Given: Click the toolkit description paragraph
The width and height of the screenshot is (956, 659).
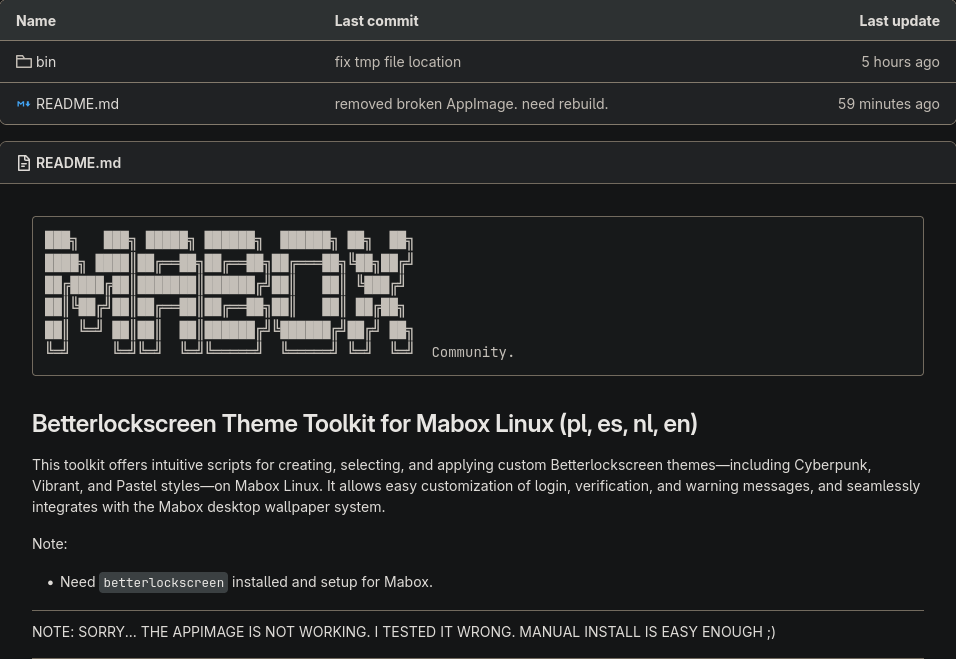Looking at the screenshot, I should [476, 486].
